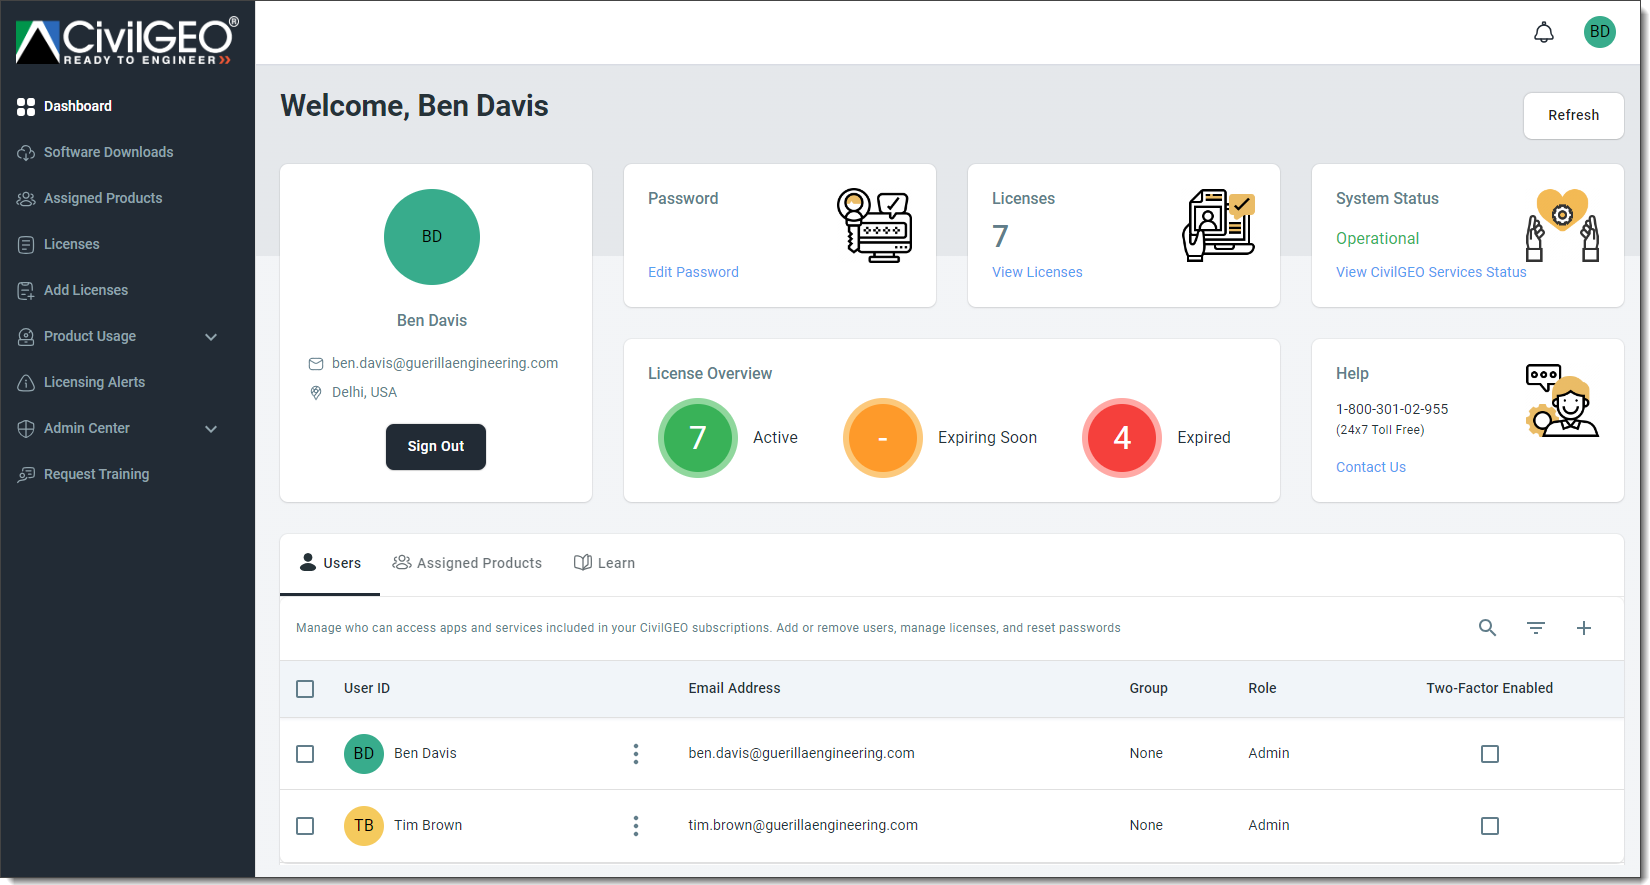
Task: Click the Two-Factor Enabled column header
Action: [x=1490, y=688]
